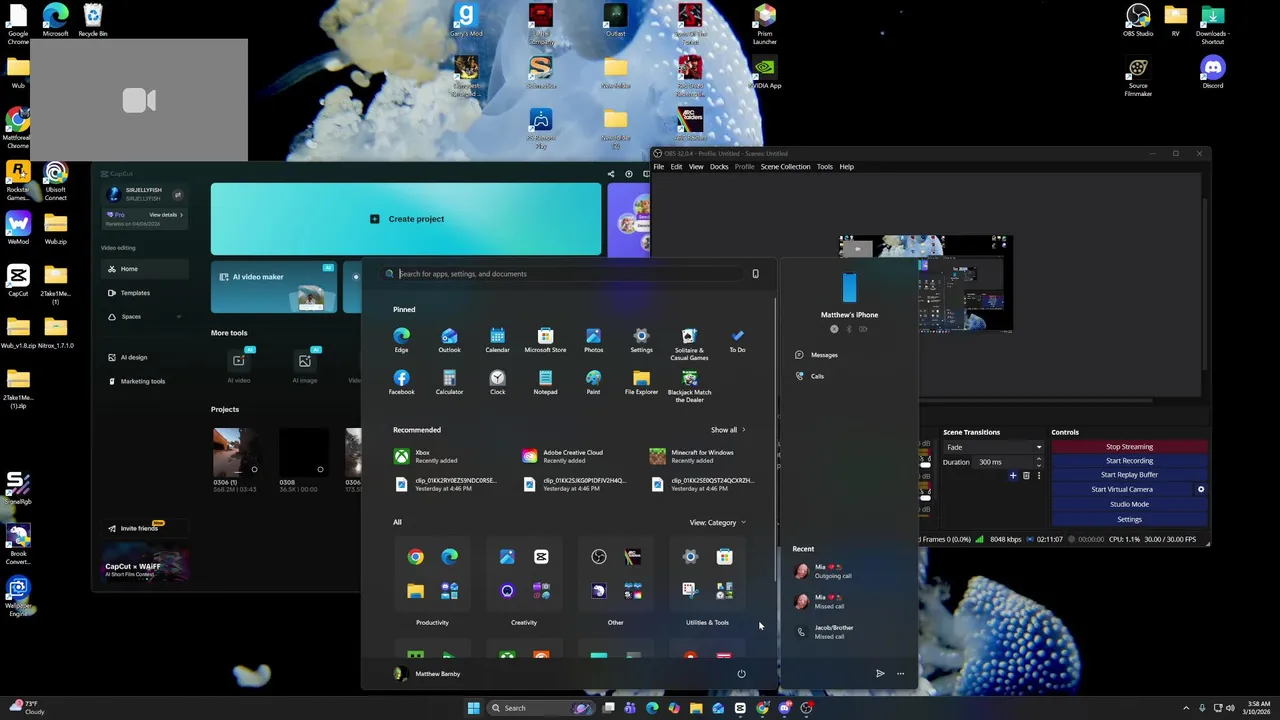
Task: Open OBS virtual camera settings gear
Action: pos(1201,489)
